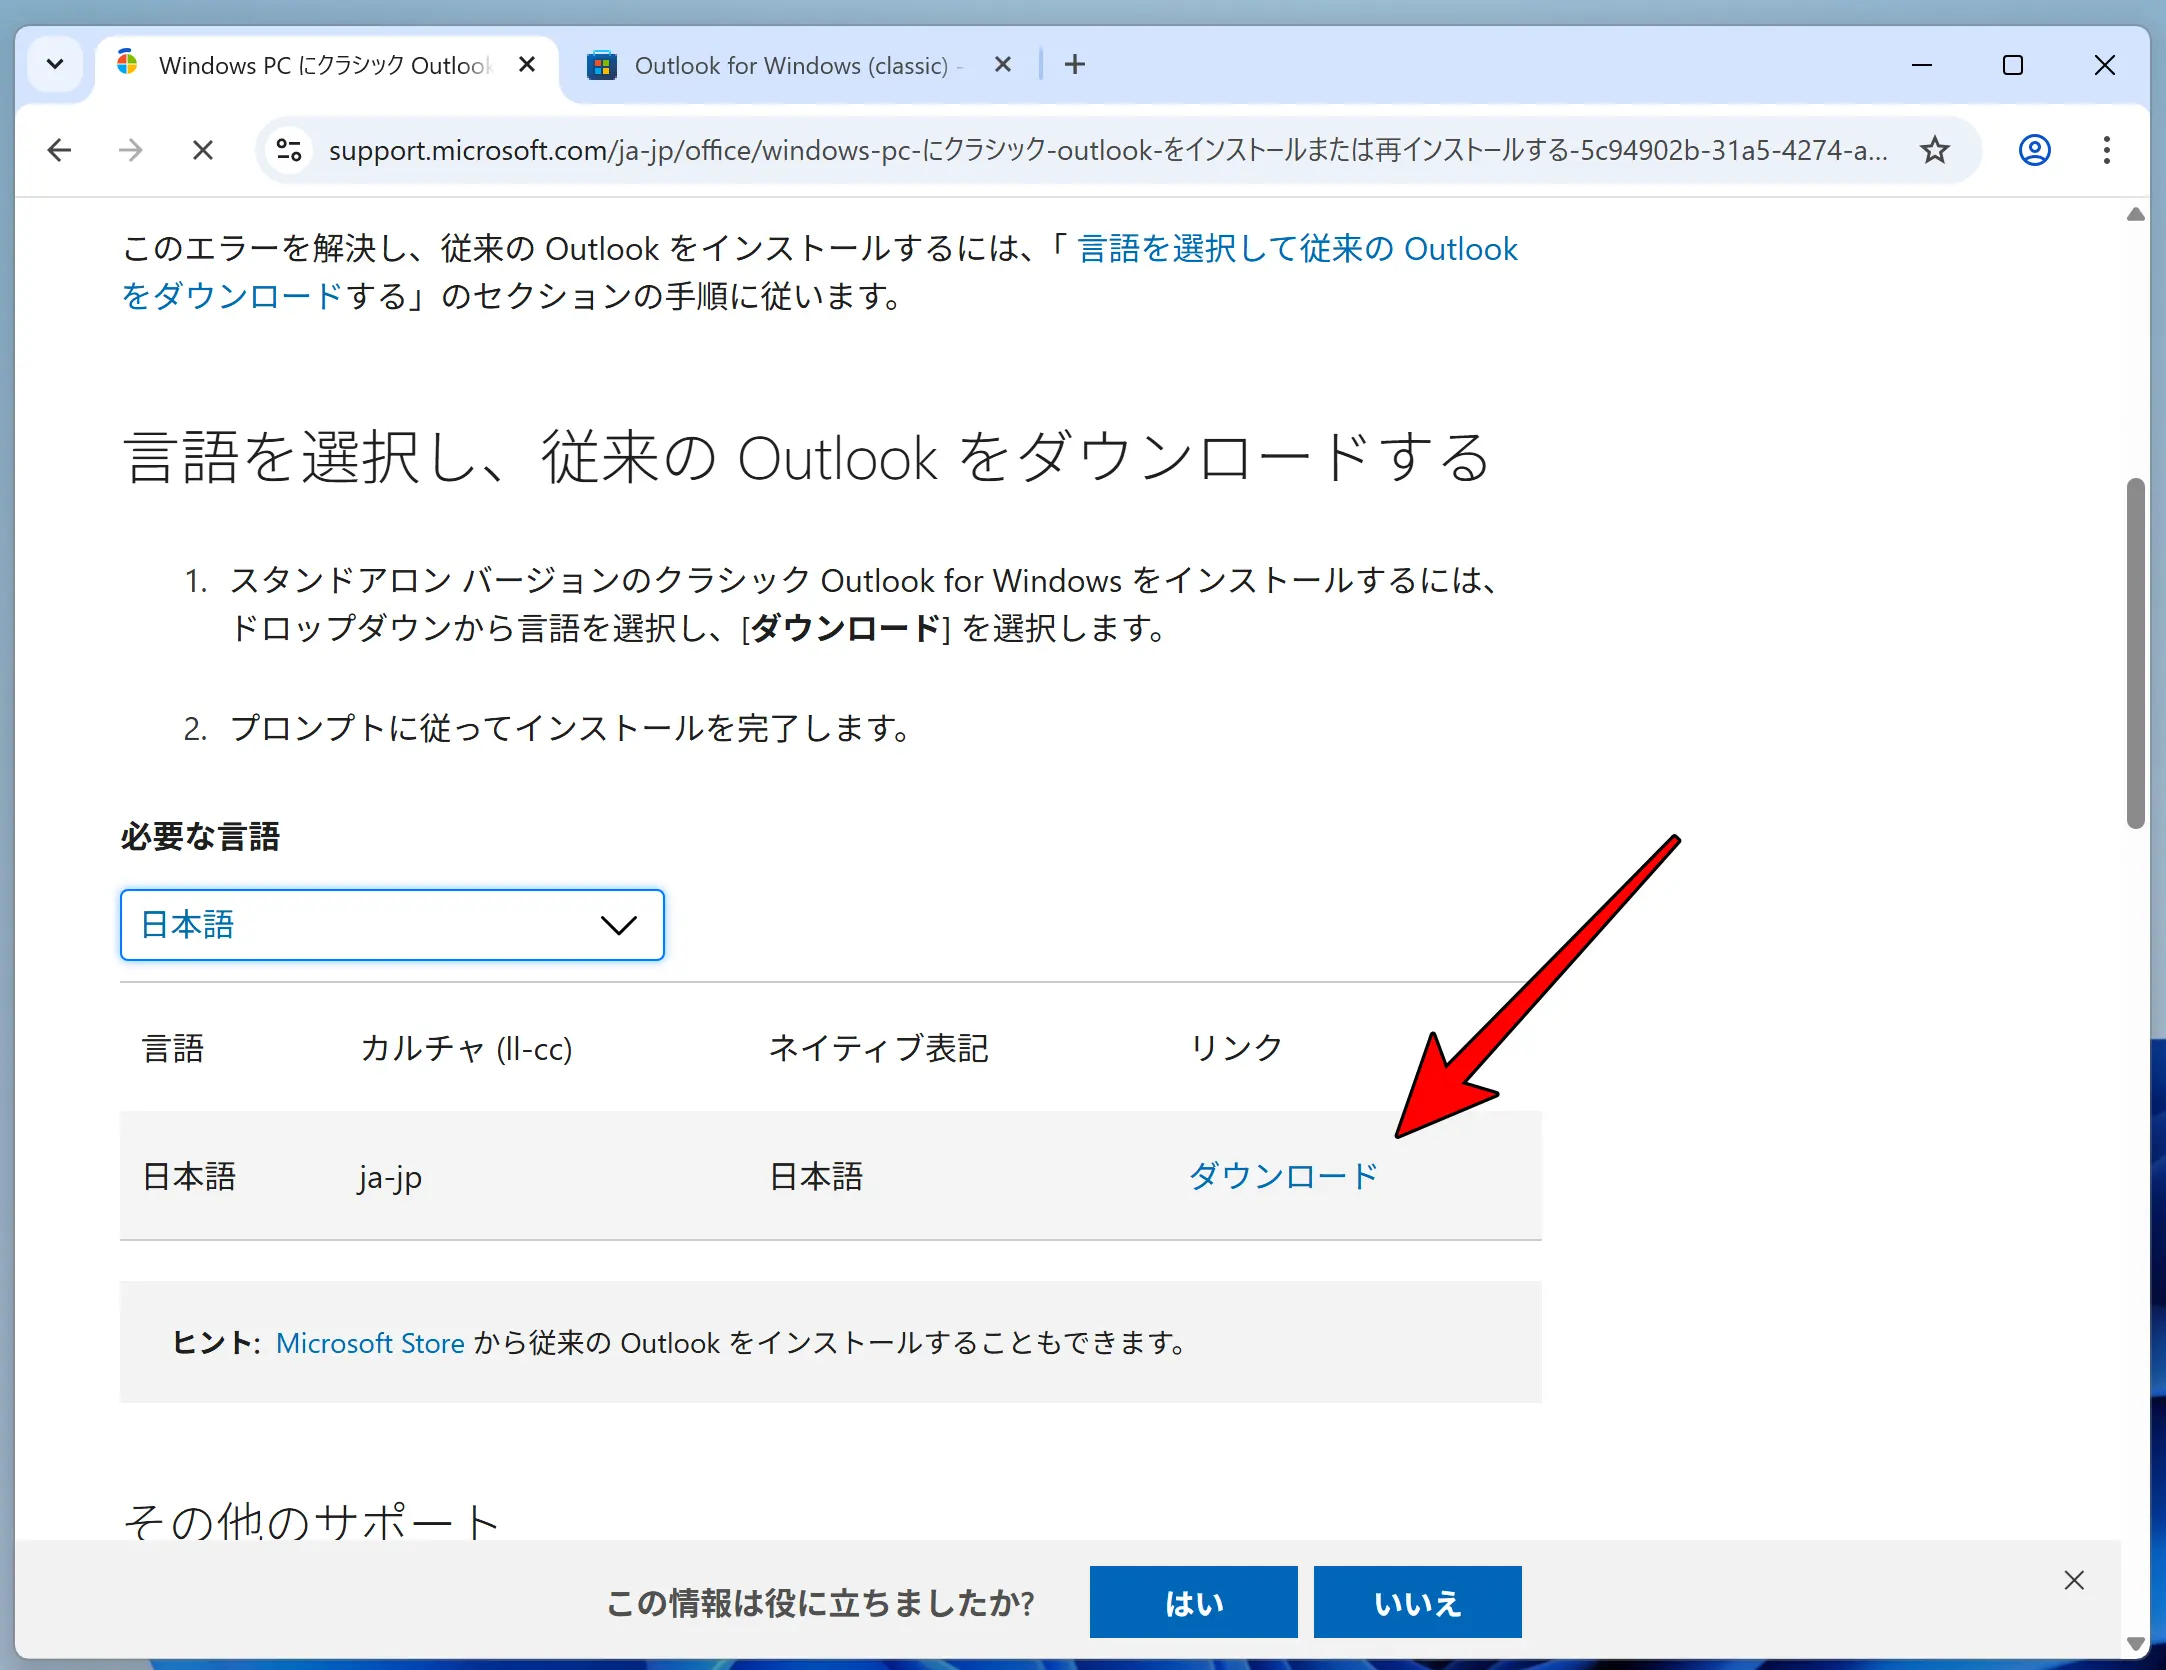Maximize the browser window
The height and width of the screenshot is (1670, 2166).
[x=2013, y=65]
